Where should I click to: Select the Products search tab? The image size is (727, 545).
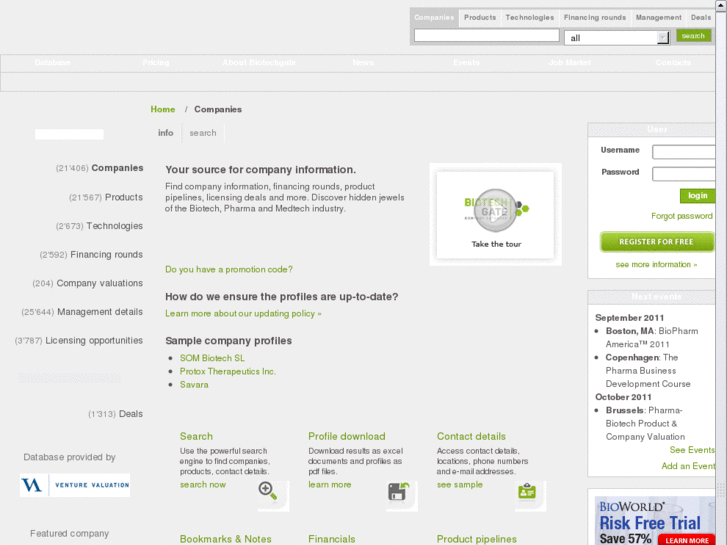pyautogui.click(x=480, y=18)
